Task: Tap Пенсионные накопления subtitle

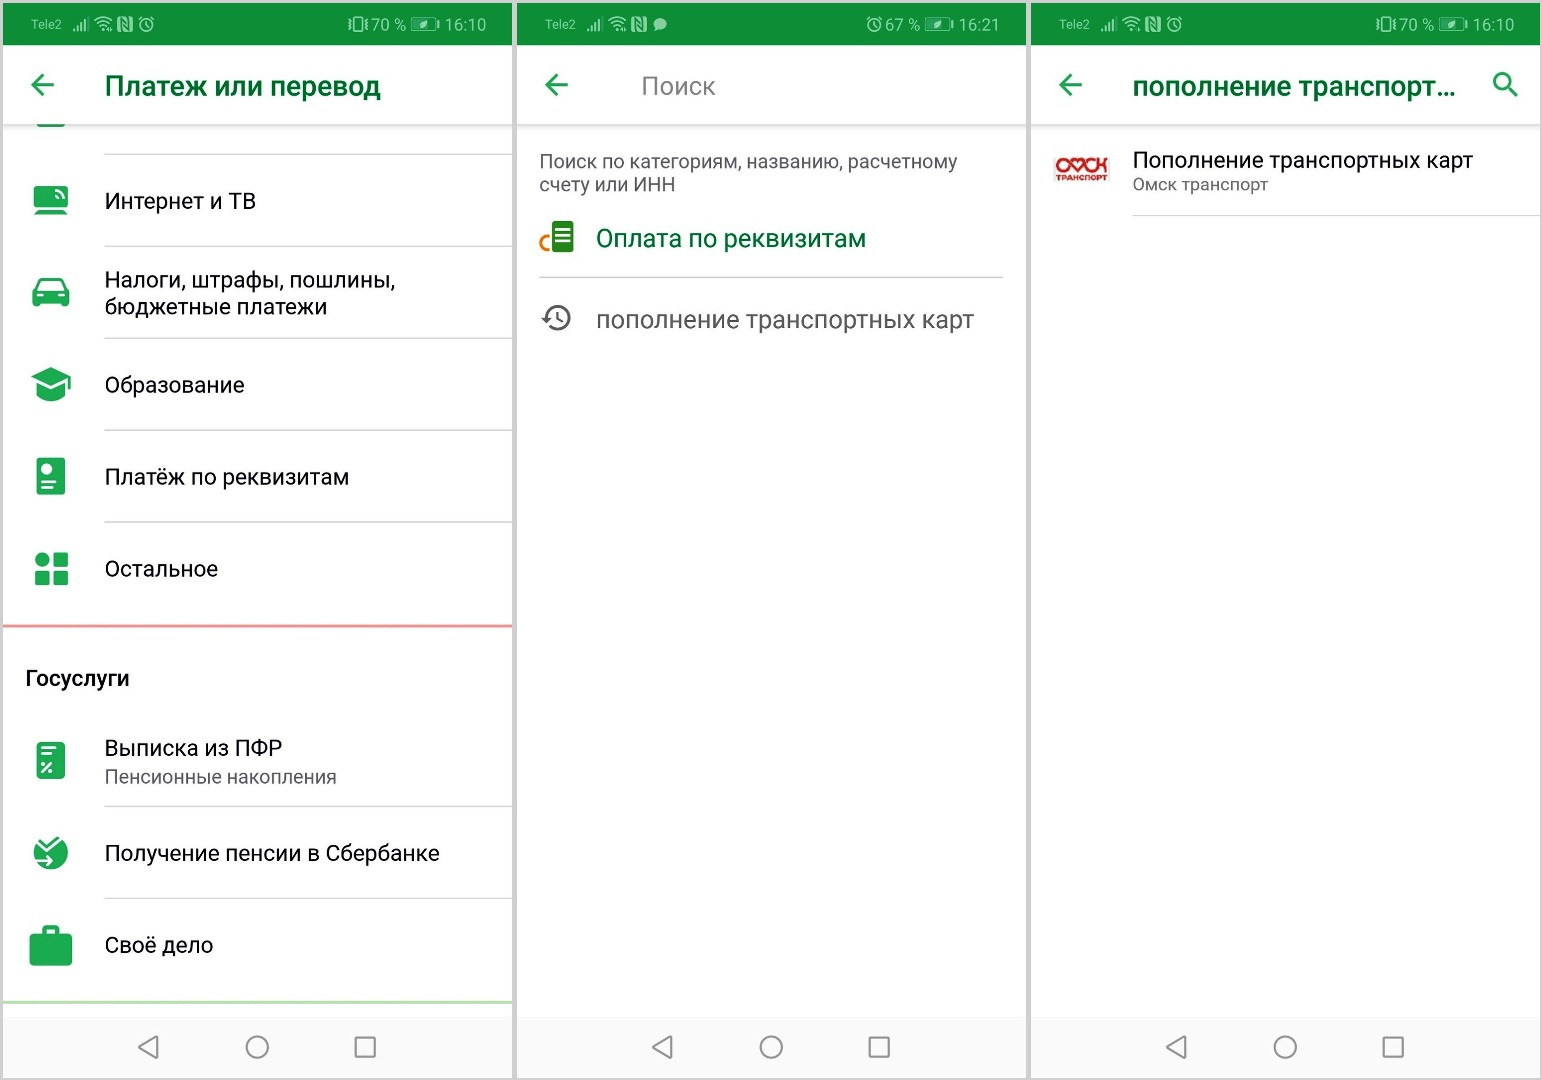Action: pos(221,777)
